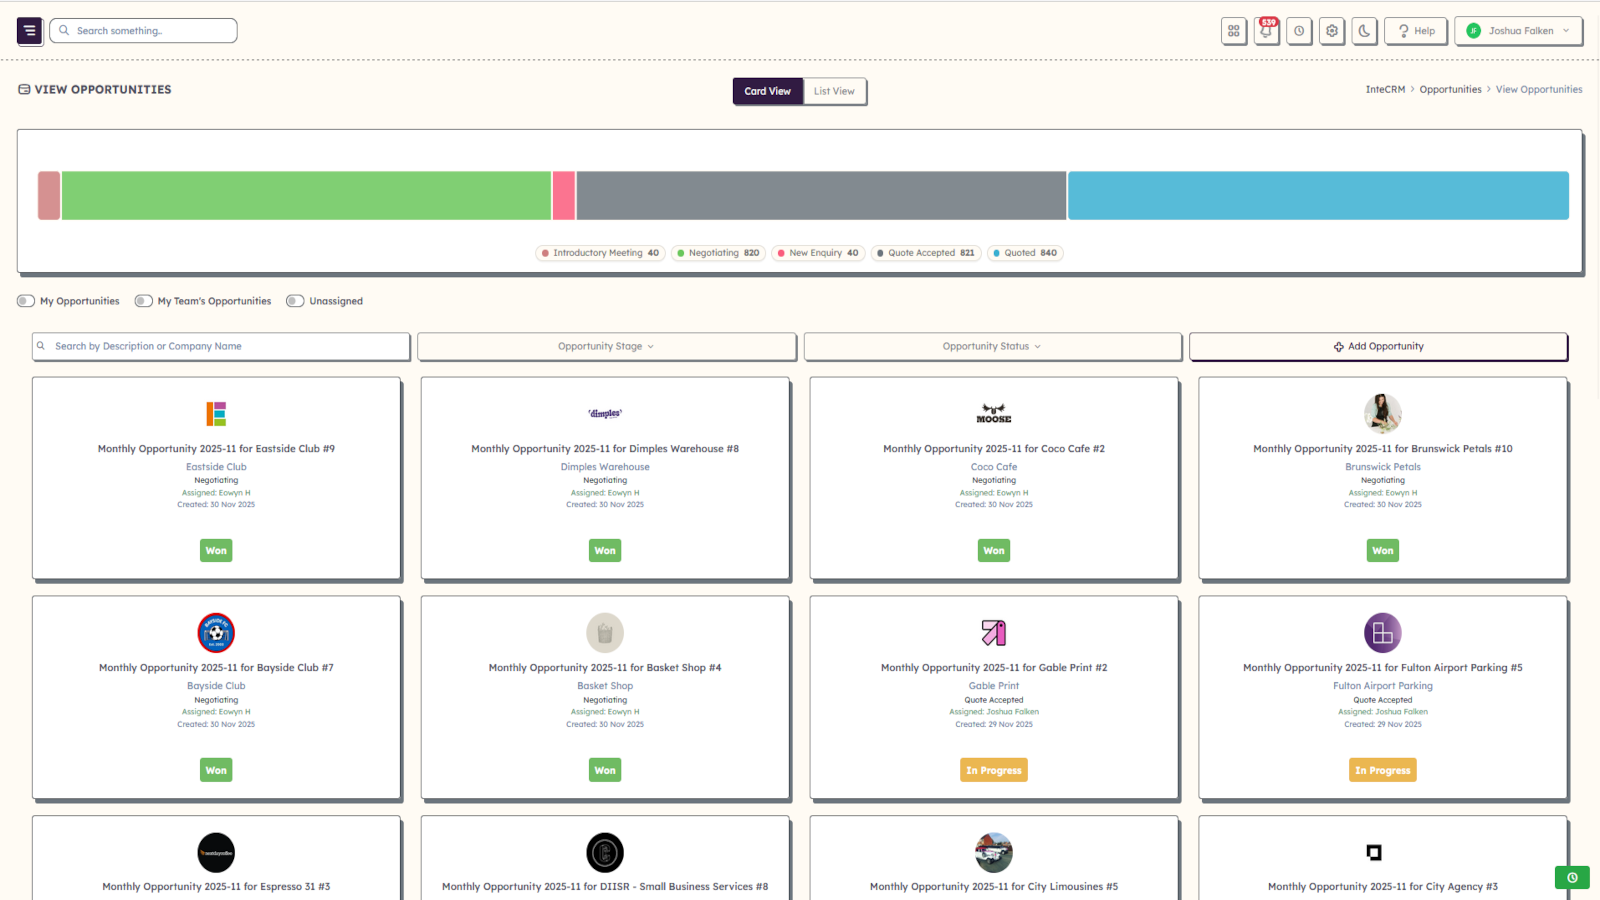Image resolution: width=1600 pixels, height=900 pixels.
Task: Open the hamburger menu at top left
Action: [x=29, y=31]
